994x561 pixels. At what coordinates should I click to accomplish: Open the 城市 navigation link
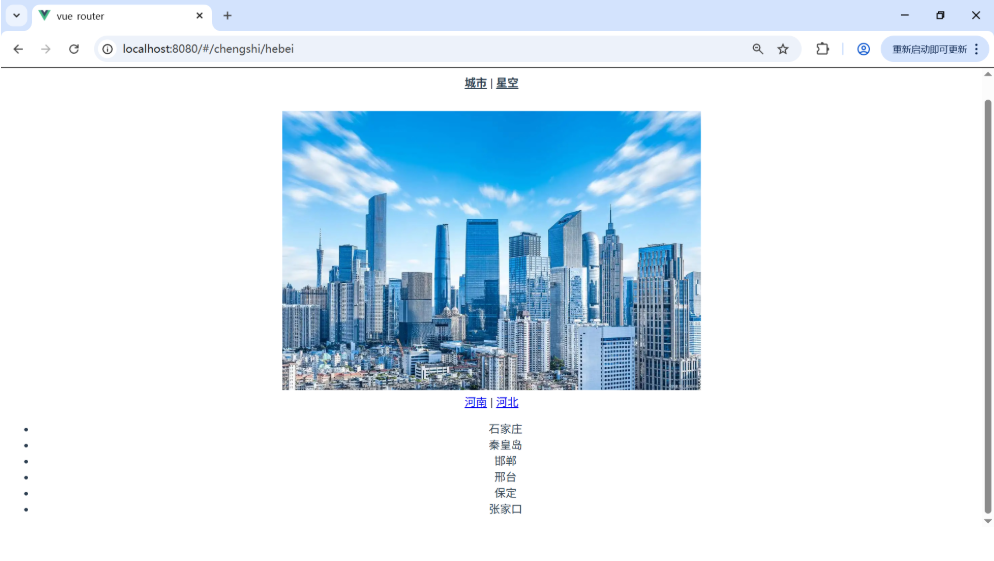[x=475, y=83]
